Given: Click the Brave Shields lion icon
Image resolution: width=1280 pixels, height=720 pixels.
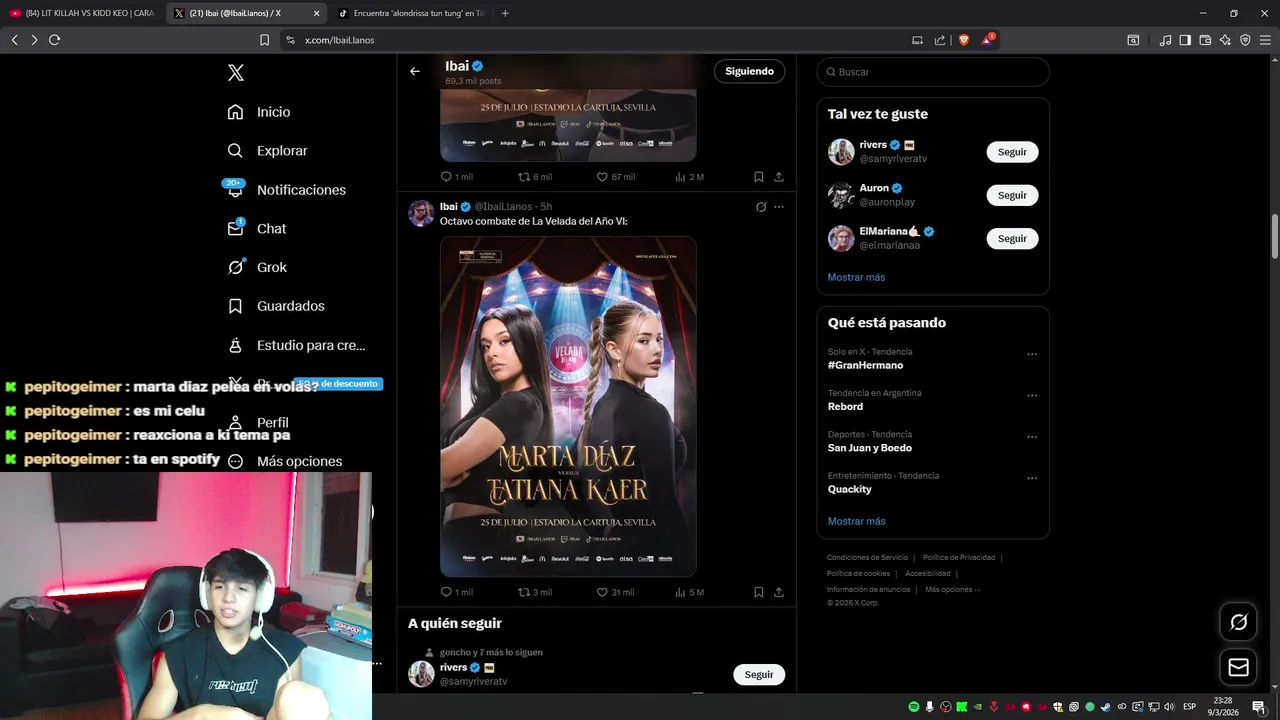Looking at the screenshot, I should pyautogui.click(x=963, y=40).
